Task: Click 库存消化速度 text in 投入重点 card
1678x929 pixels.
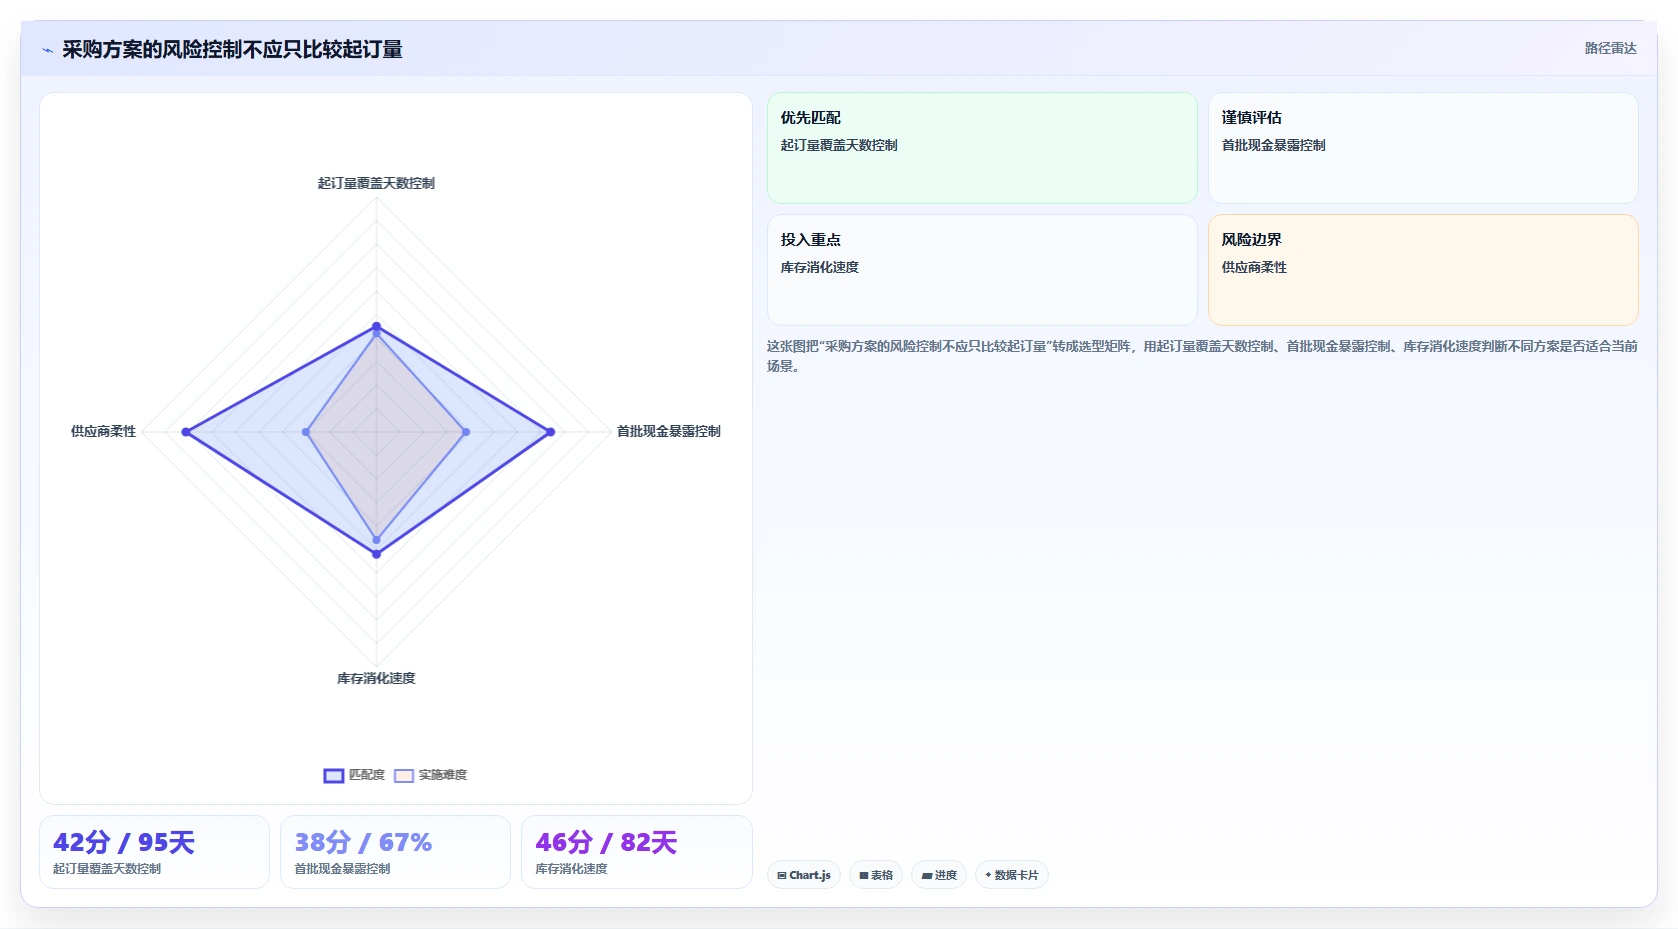Action: 820,267
